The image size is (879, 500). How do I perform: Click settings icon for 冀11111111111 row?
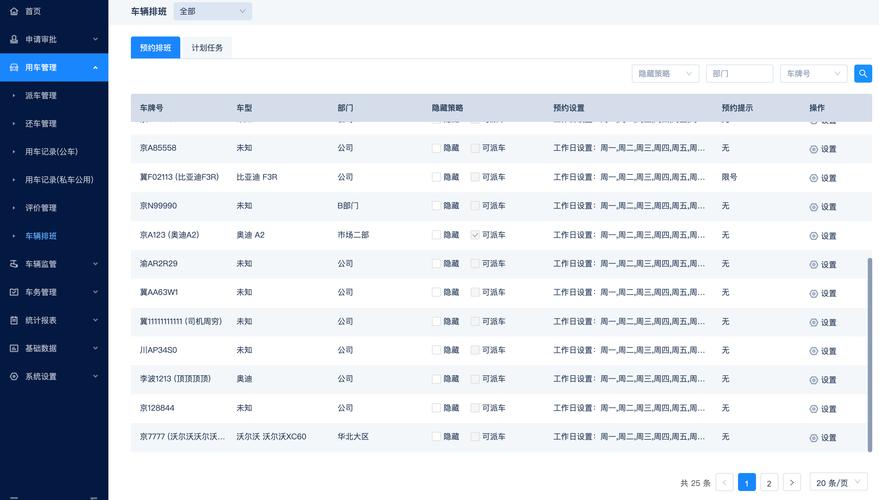pos(813,322)
